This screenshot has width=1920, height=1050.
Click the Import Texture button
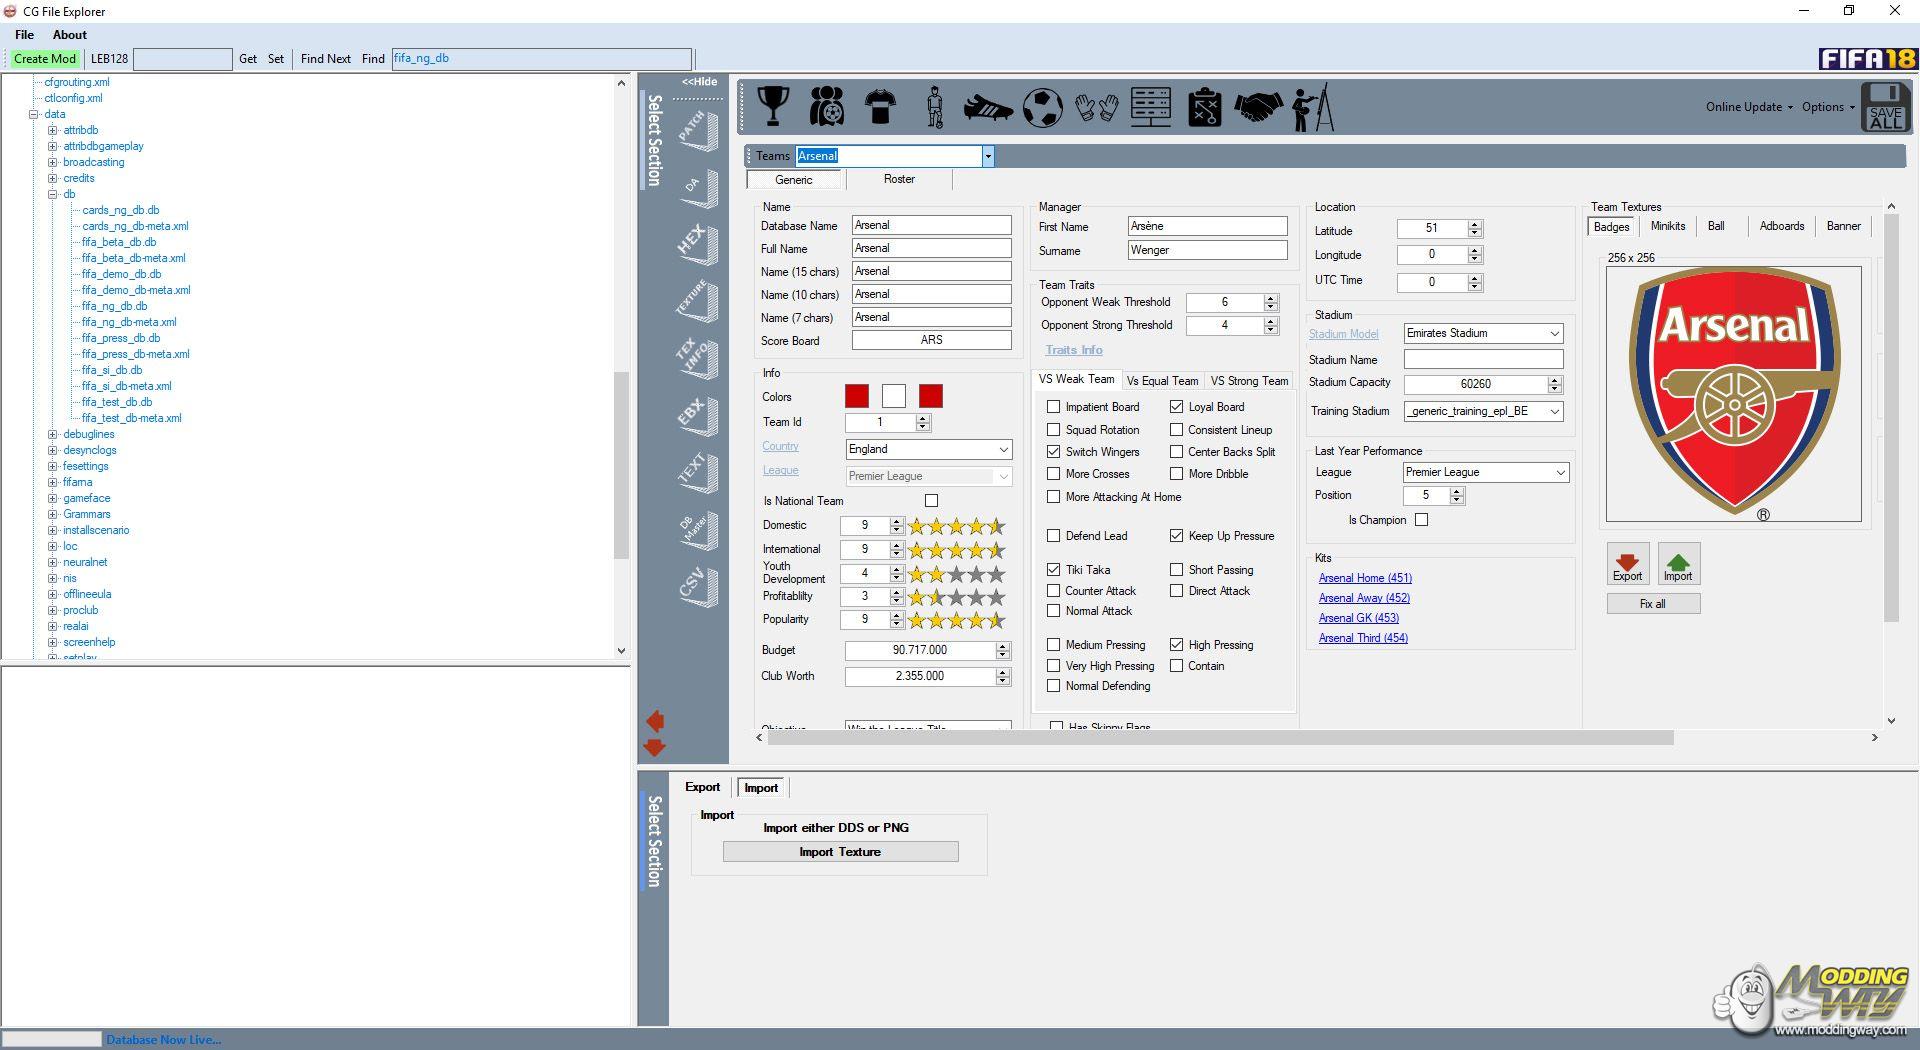pyautogui.click(x=840, y=852)
